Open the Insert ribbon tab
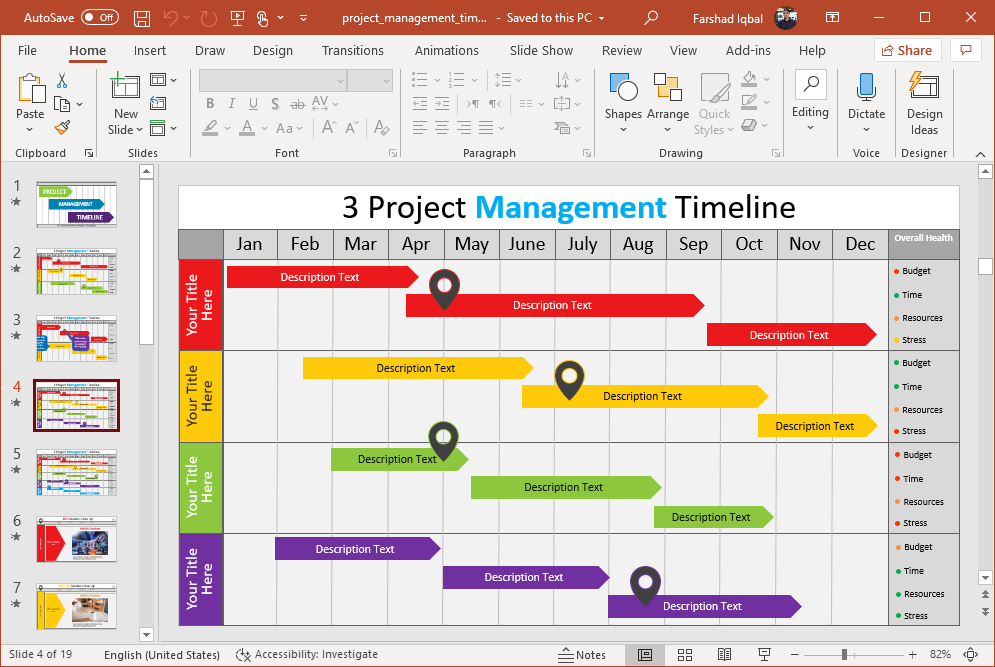 (150, 50)
